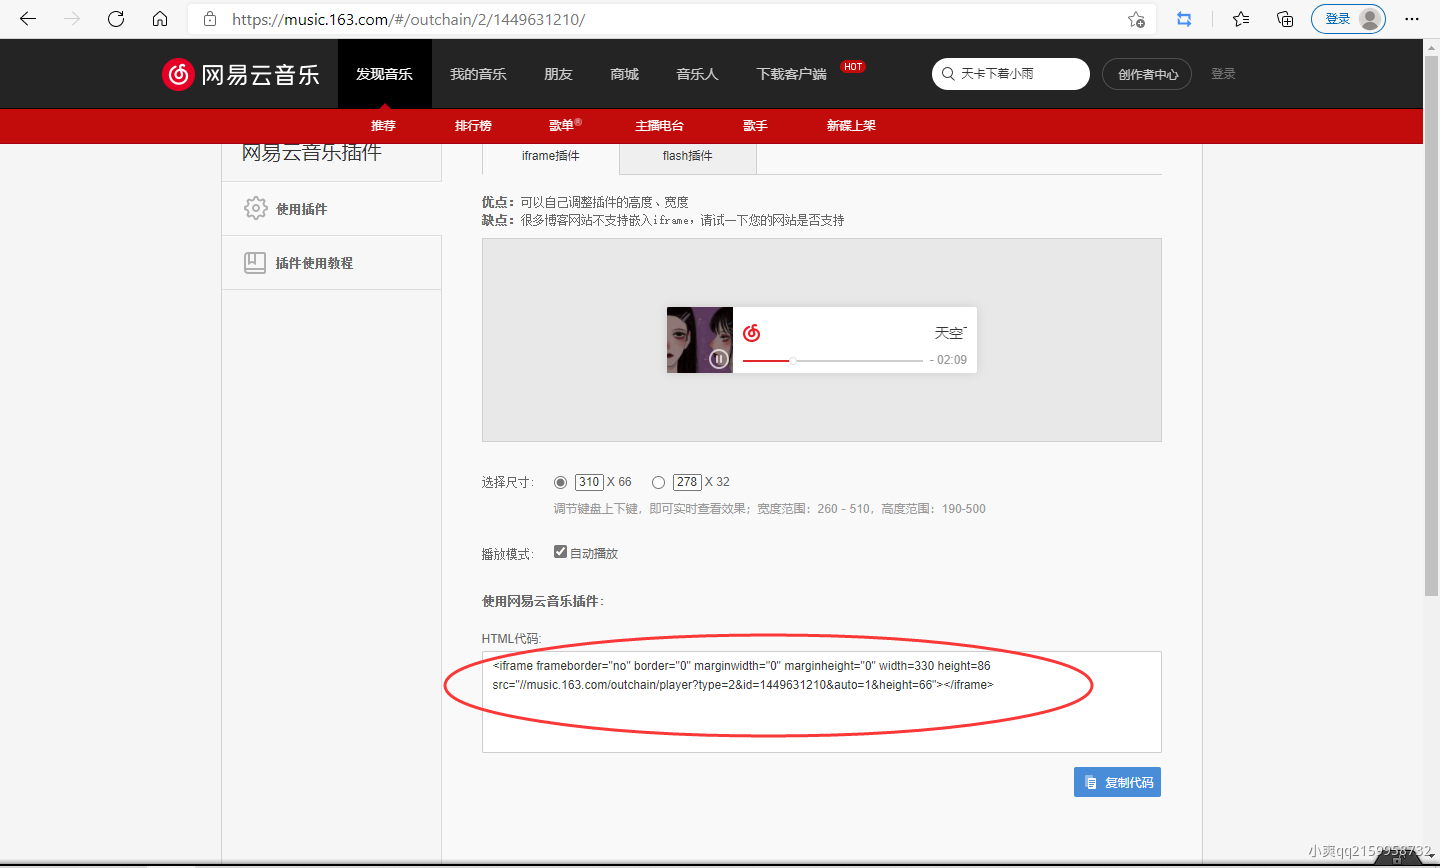Select 主播电台 in the red subnav
Viewport: 1440px width, 868px height.
[659, 125]
